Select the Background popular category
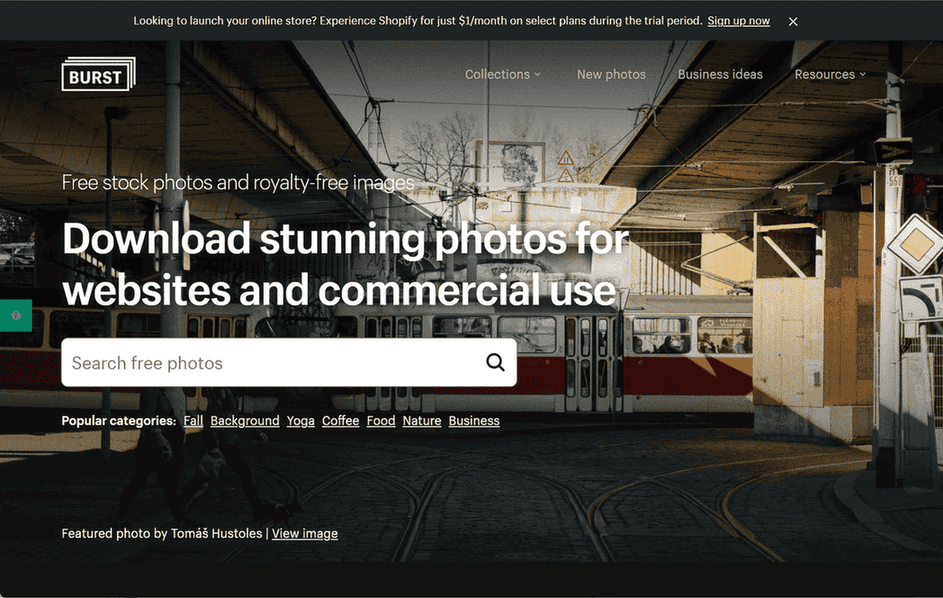 pos(245,421)
